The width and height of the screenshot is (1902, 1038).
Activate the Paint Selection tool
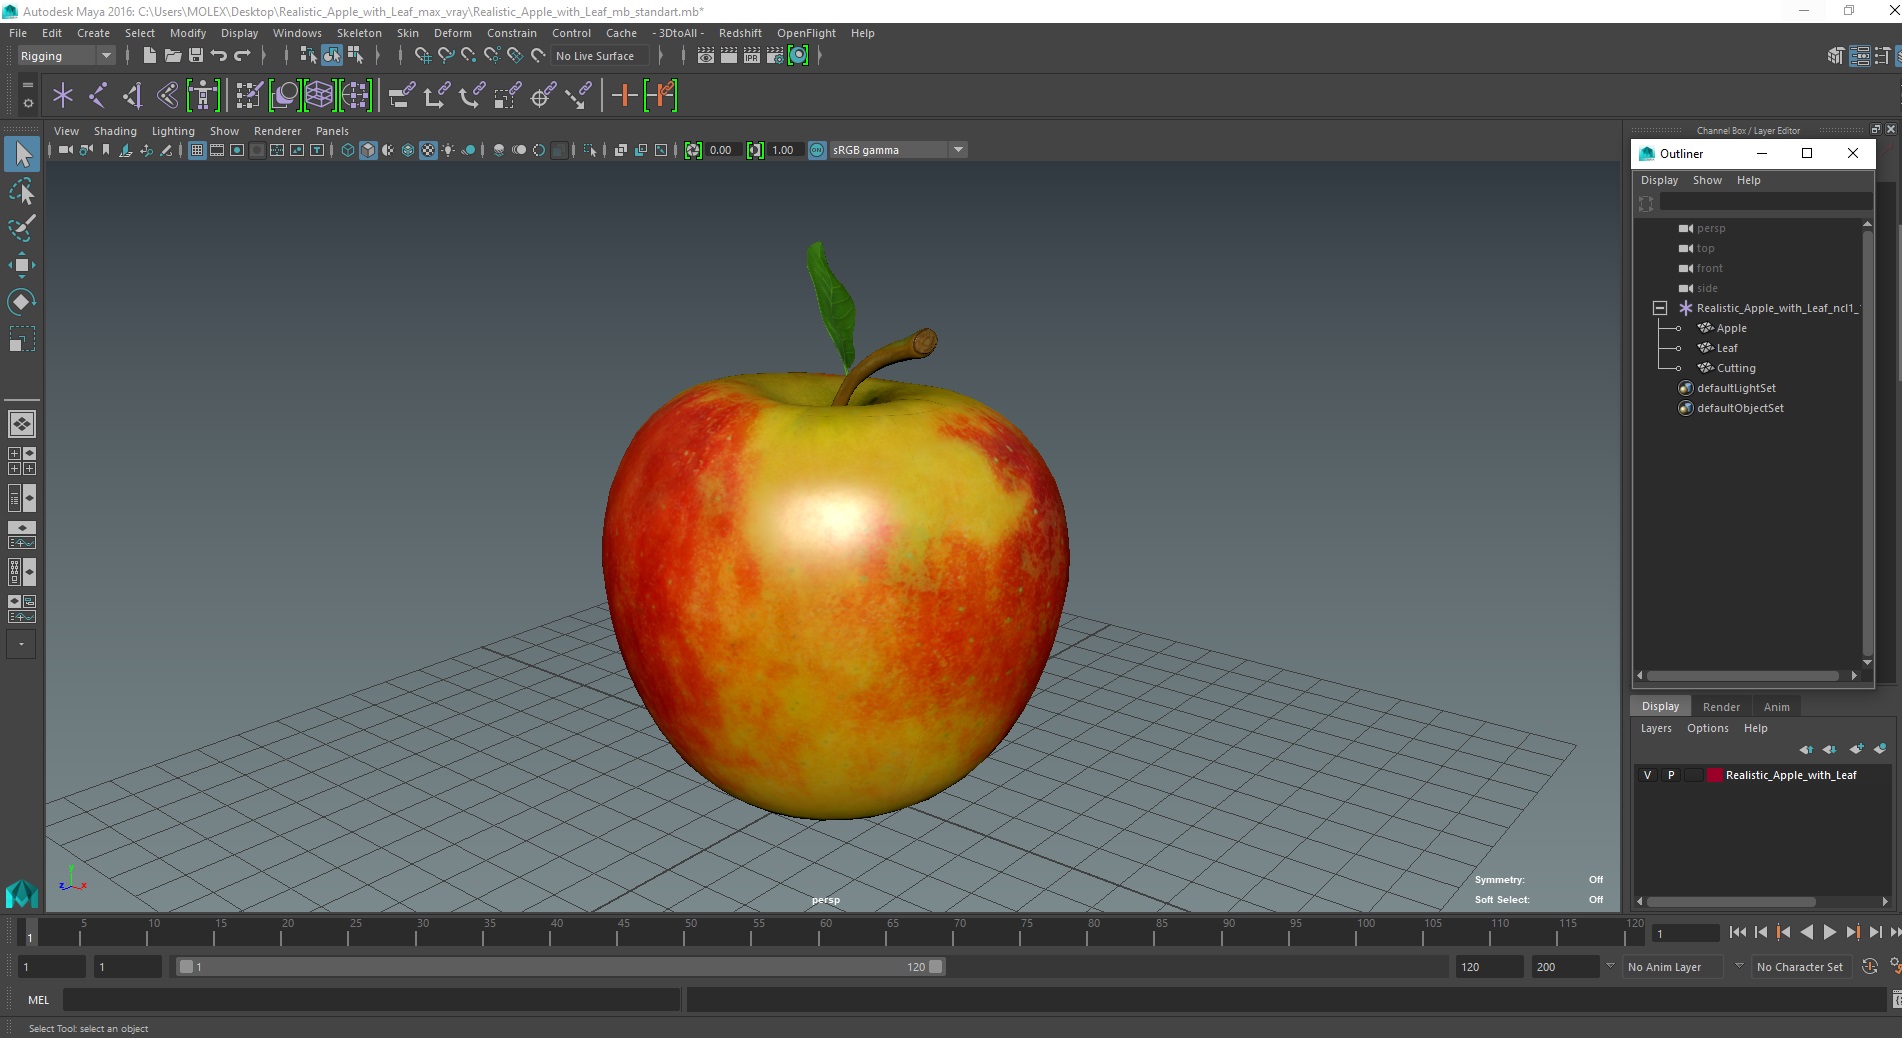[22, 228]
